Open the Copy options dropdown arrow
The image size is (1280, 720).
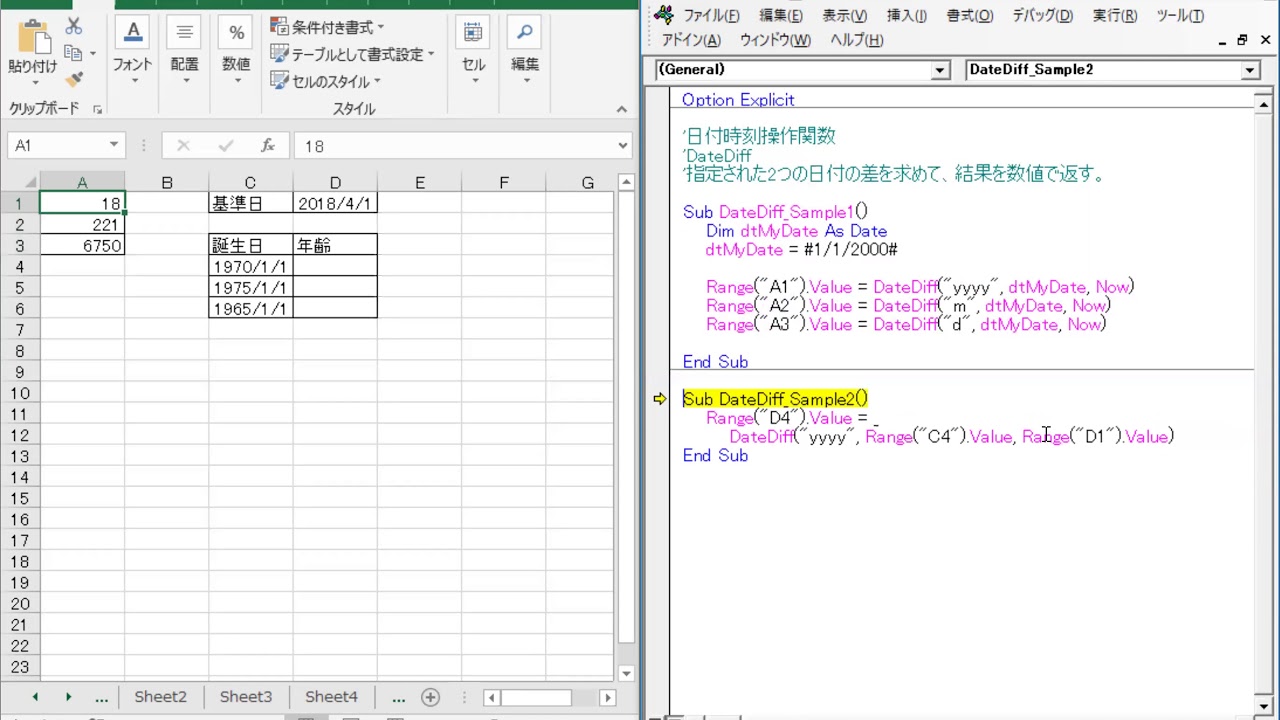coord(93,54)
